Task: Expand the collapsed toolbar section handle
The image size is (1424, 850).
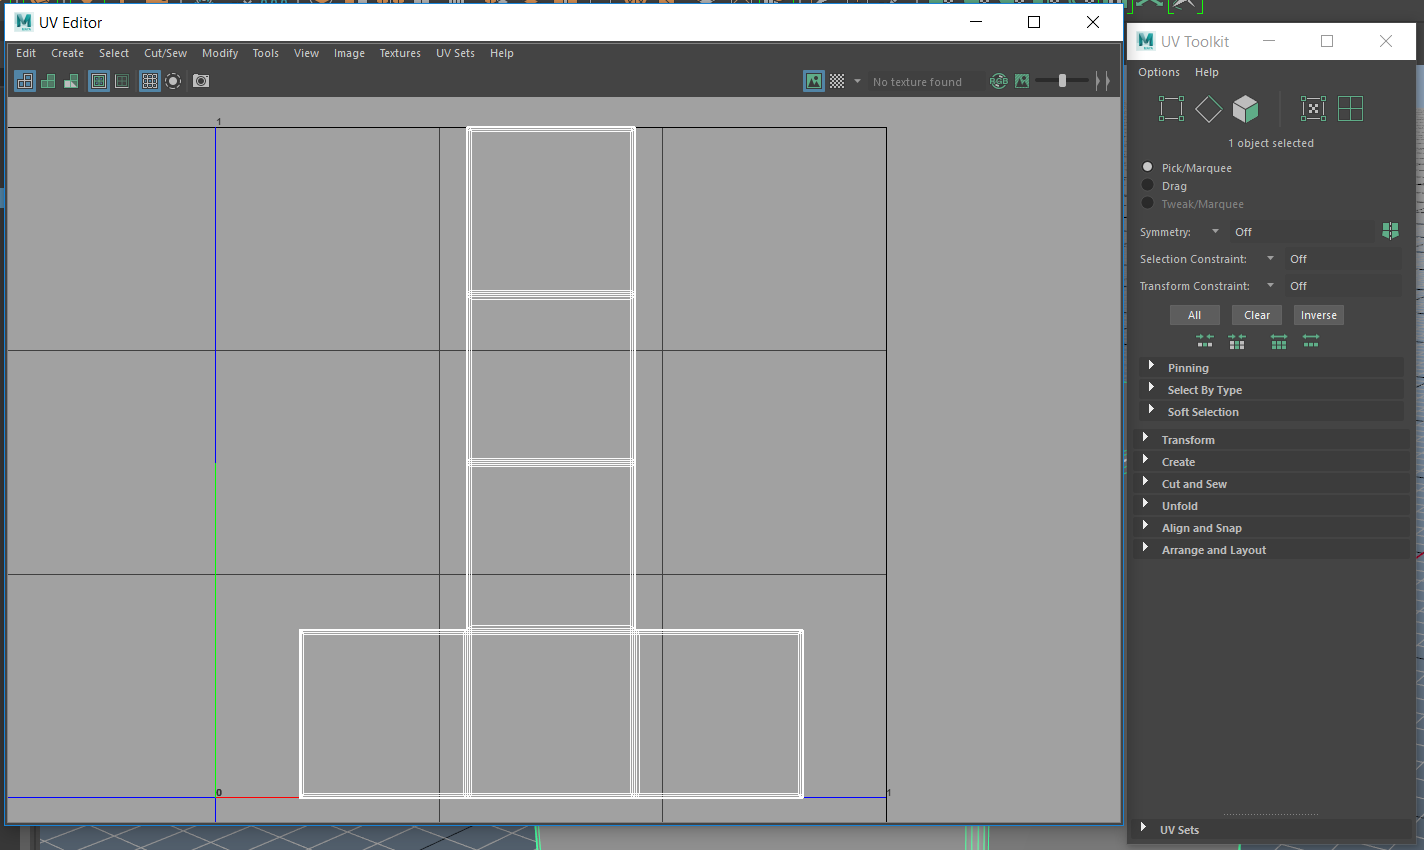Action: (1102, 81)
